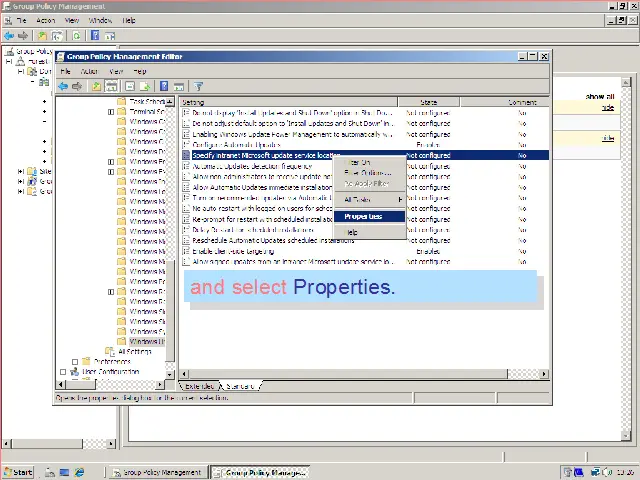
Task: Click Export List icon in Editor toolbar
Action: [x=145, y=86]
